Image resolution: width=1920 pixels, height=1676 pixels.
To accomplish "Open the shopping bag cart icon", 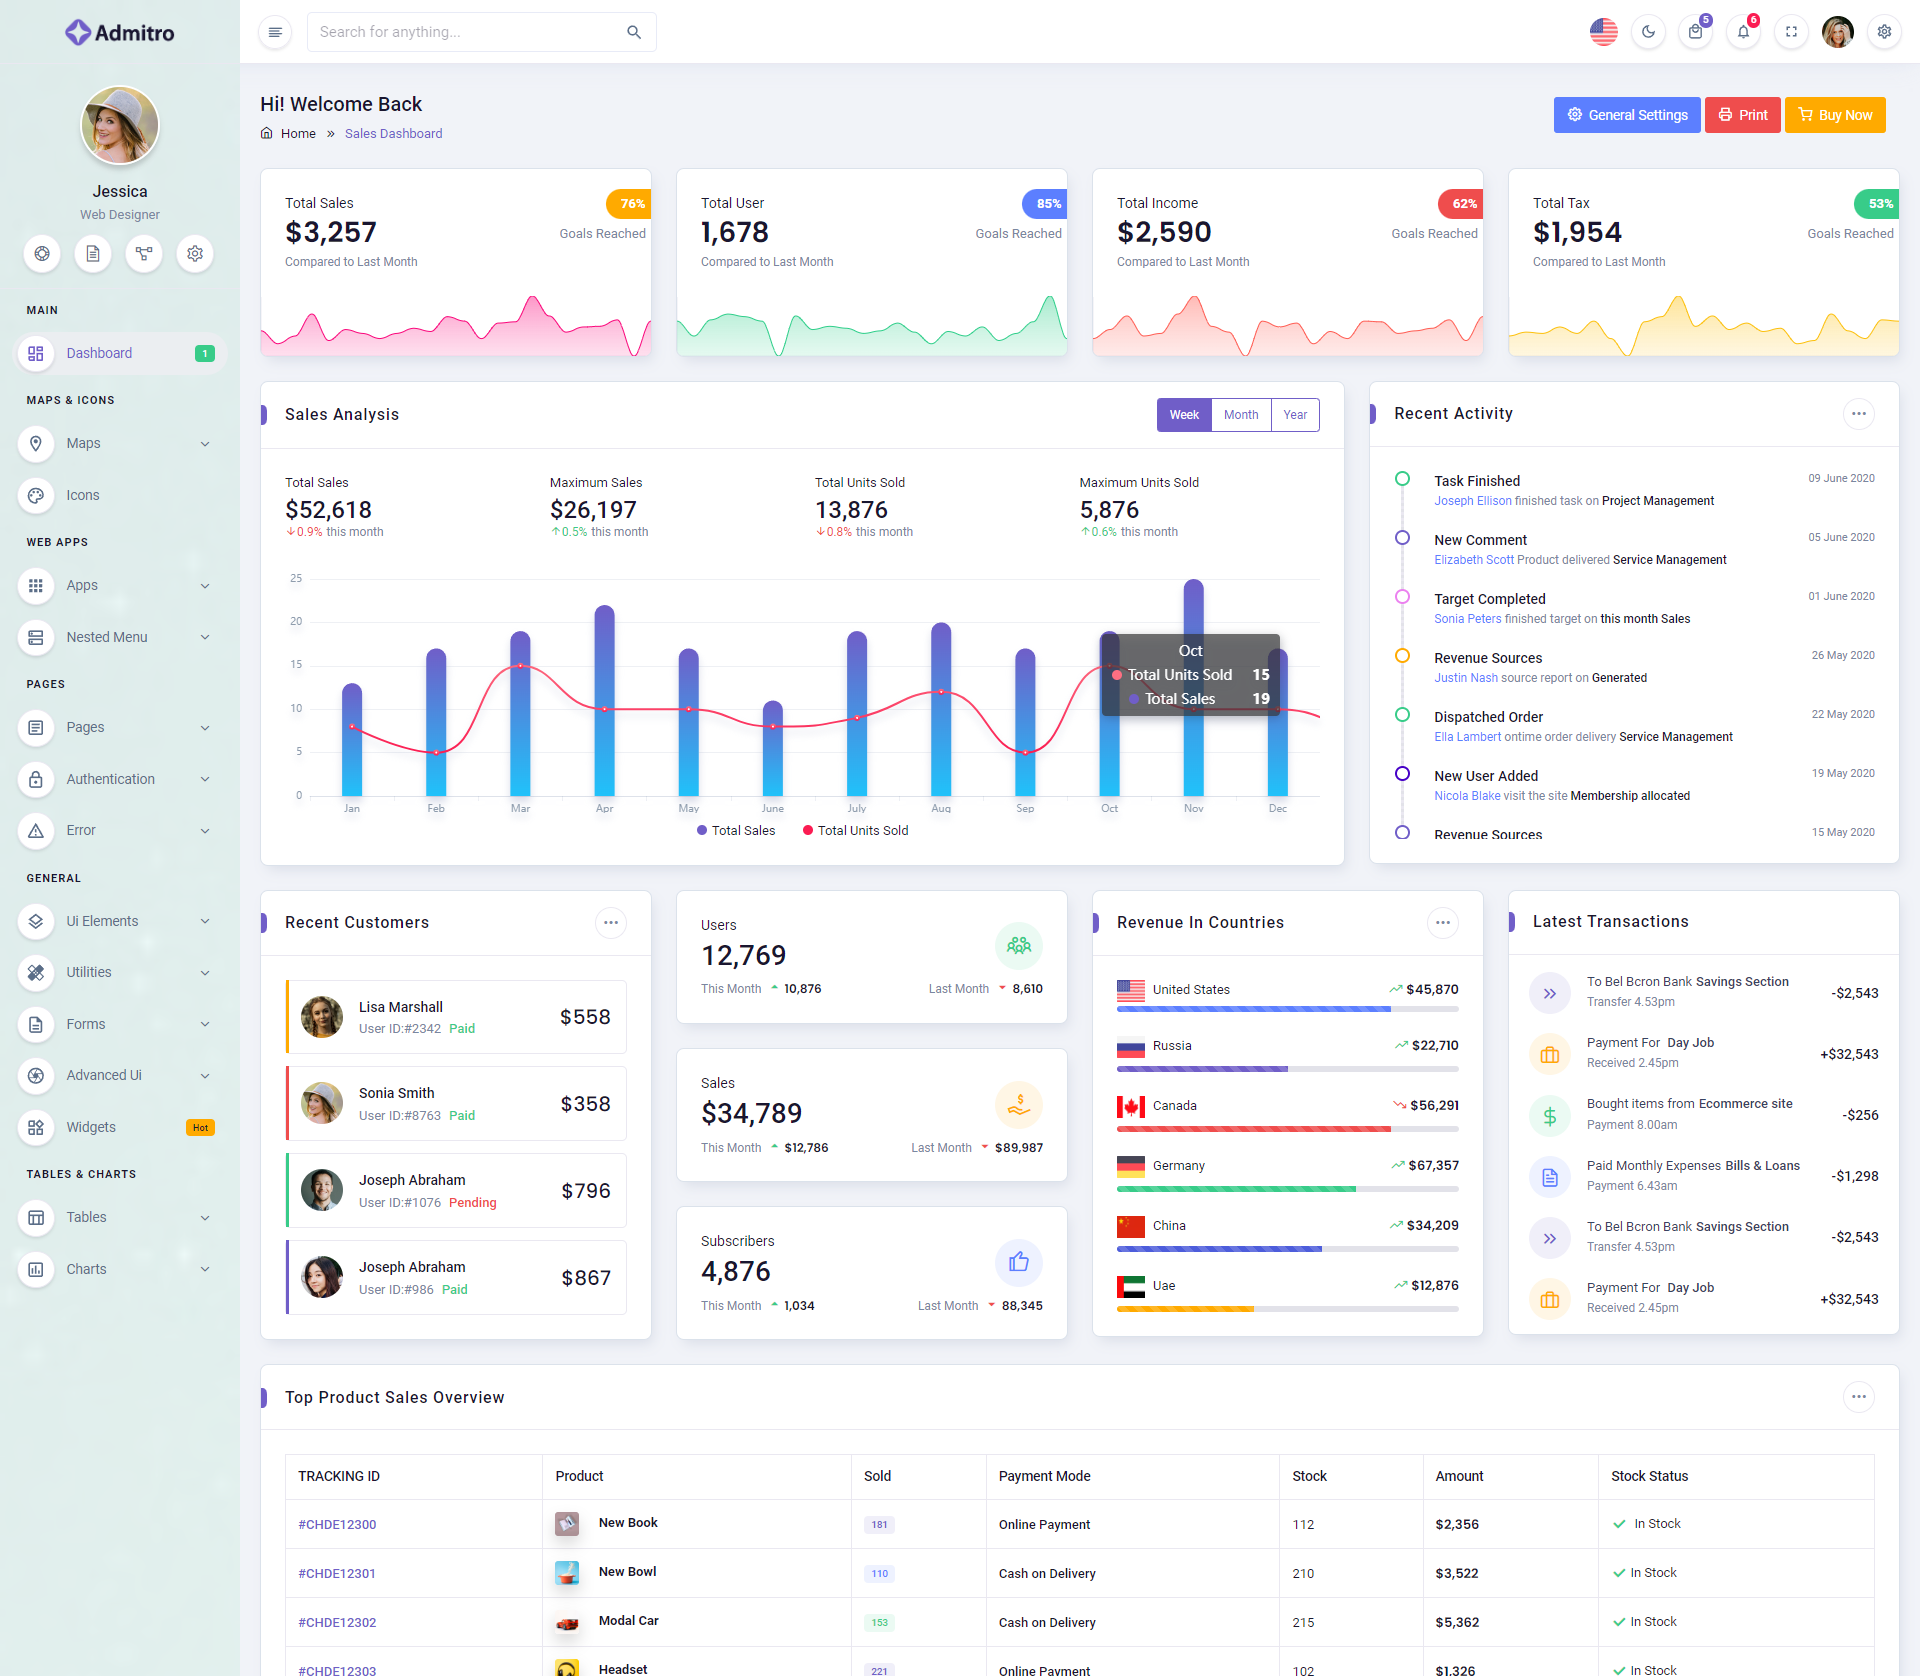I will click(x=1695, y=32).
